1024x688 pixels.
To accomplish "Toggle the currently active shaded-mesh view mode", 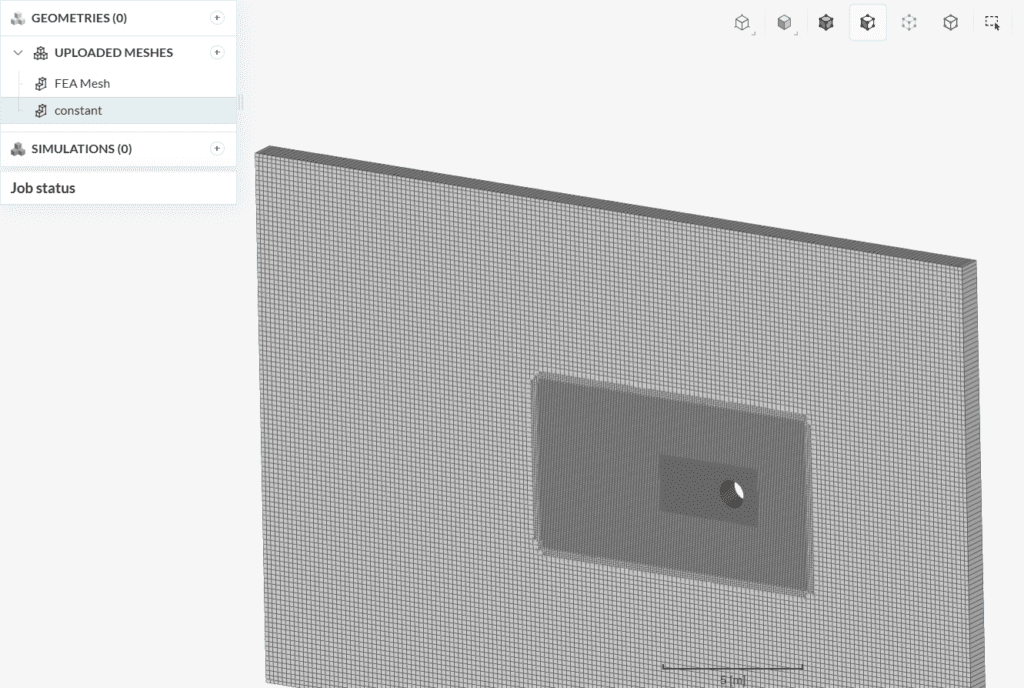I will 867,21.
